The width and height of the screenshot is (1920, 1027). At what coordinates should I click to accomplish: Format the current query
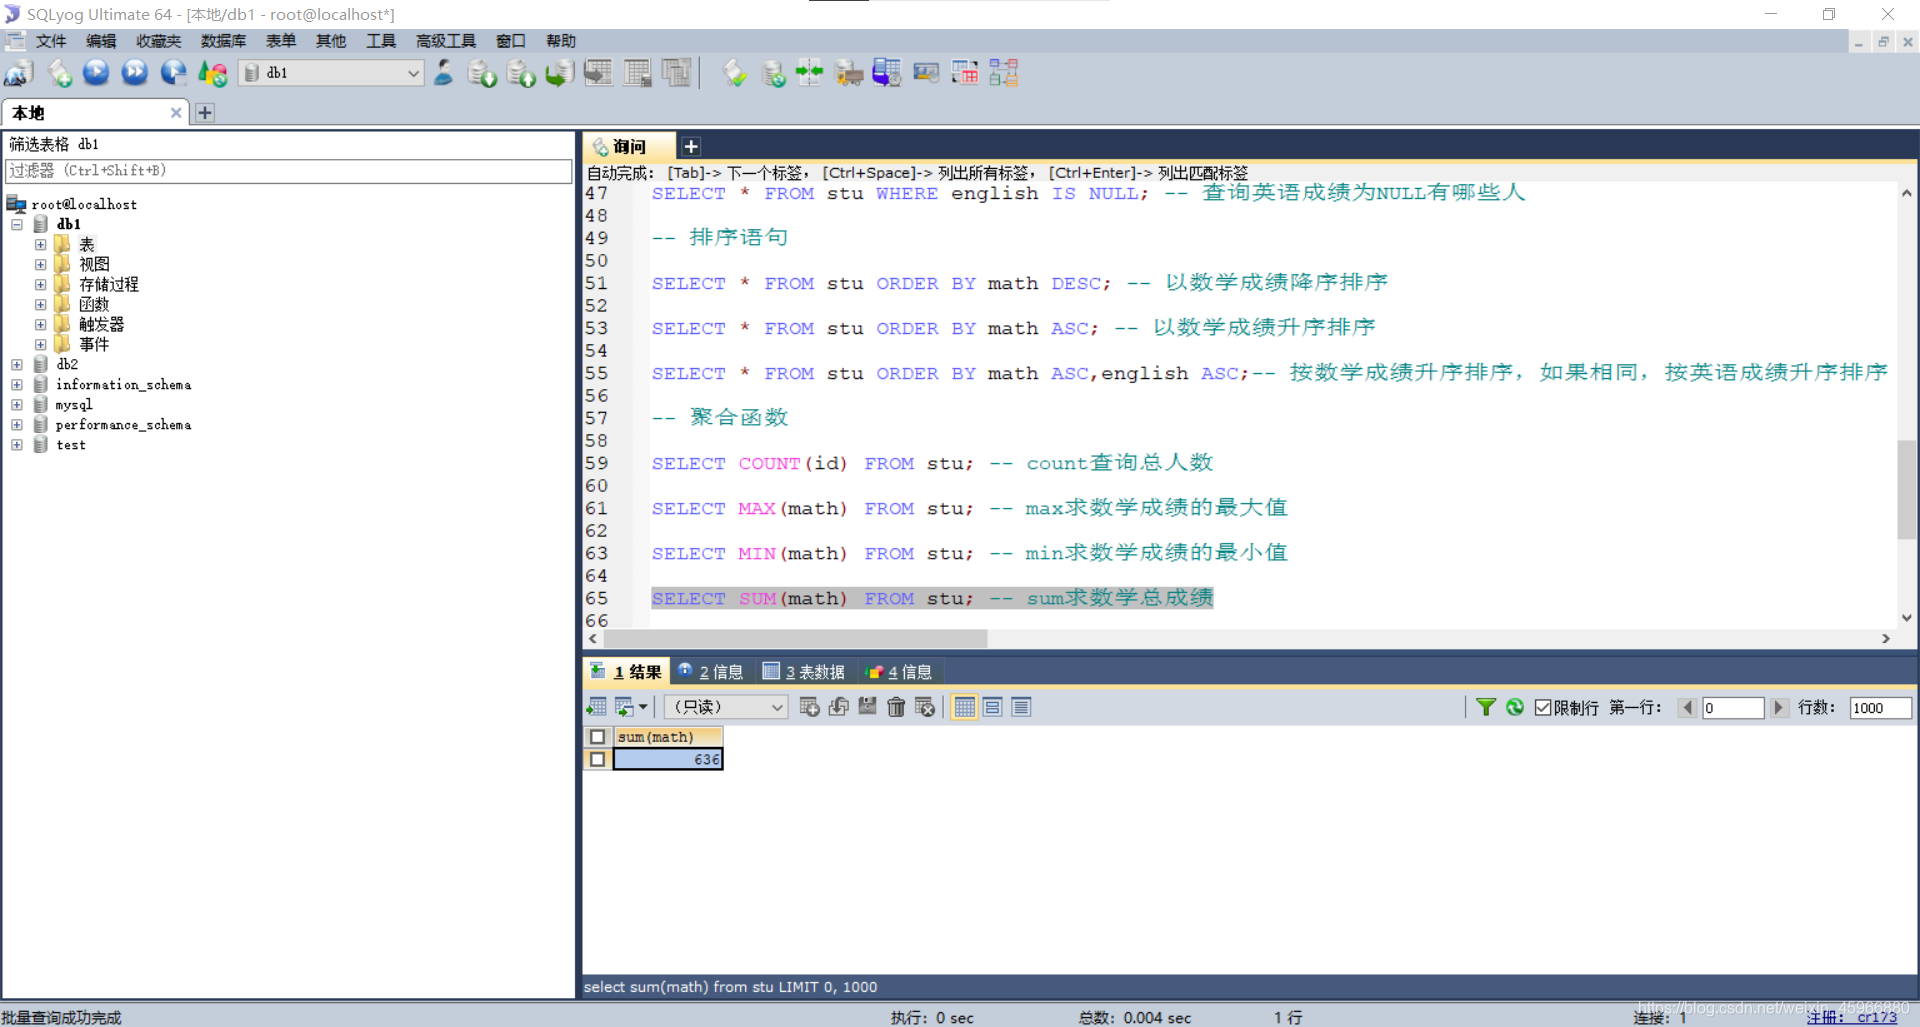click(x=735, y=73)
